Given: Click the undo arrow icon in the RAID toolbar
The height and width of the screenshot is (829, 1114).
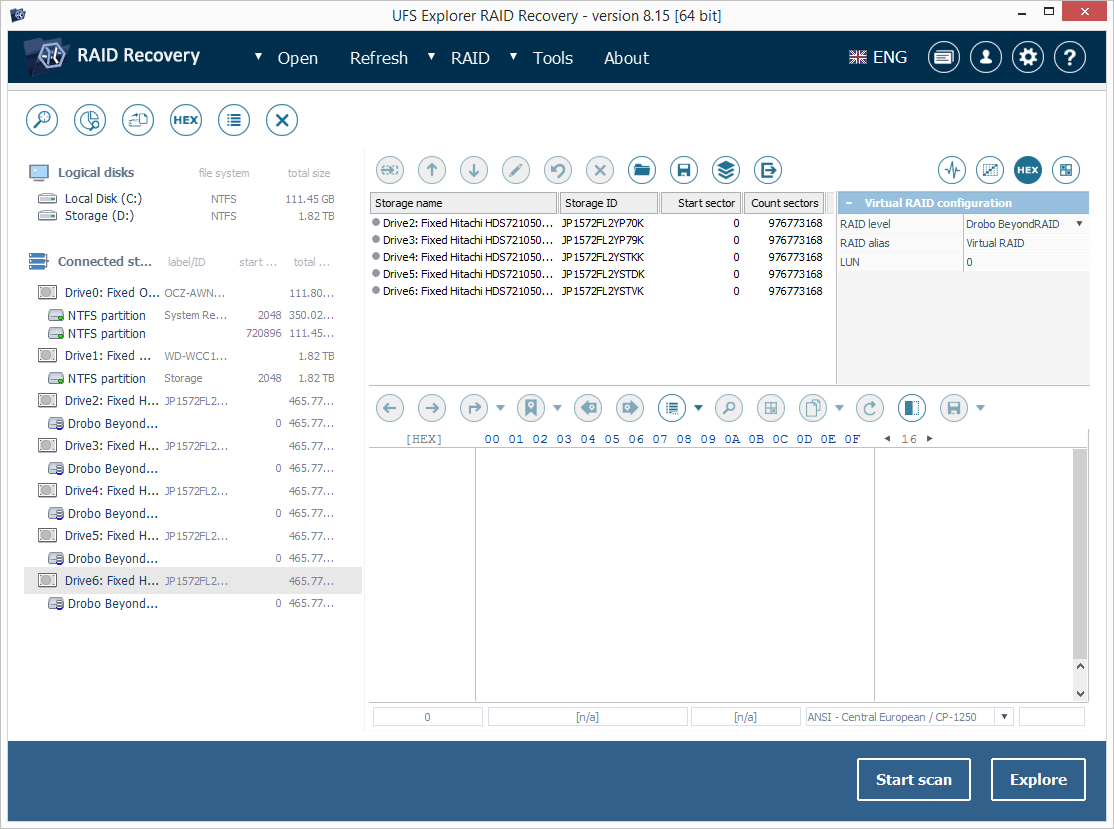Looking at the screenshot, I should click(558, 170).
